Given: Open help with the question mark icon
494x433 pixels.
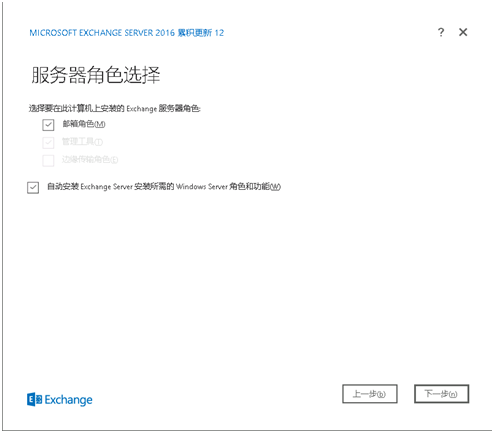Looking at the screenshot, I should coord(441,32).
